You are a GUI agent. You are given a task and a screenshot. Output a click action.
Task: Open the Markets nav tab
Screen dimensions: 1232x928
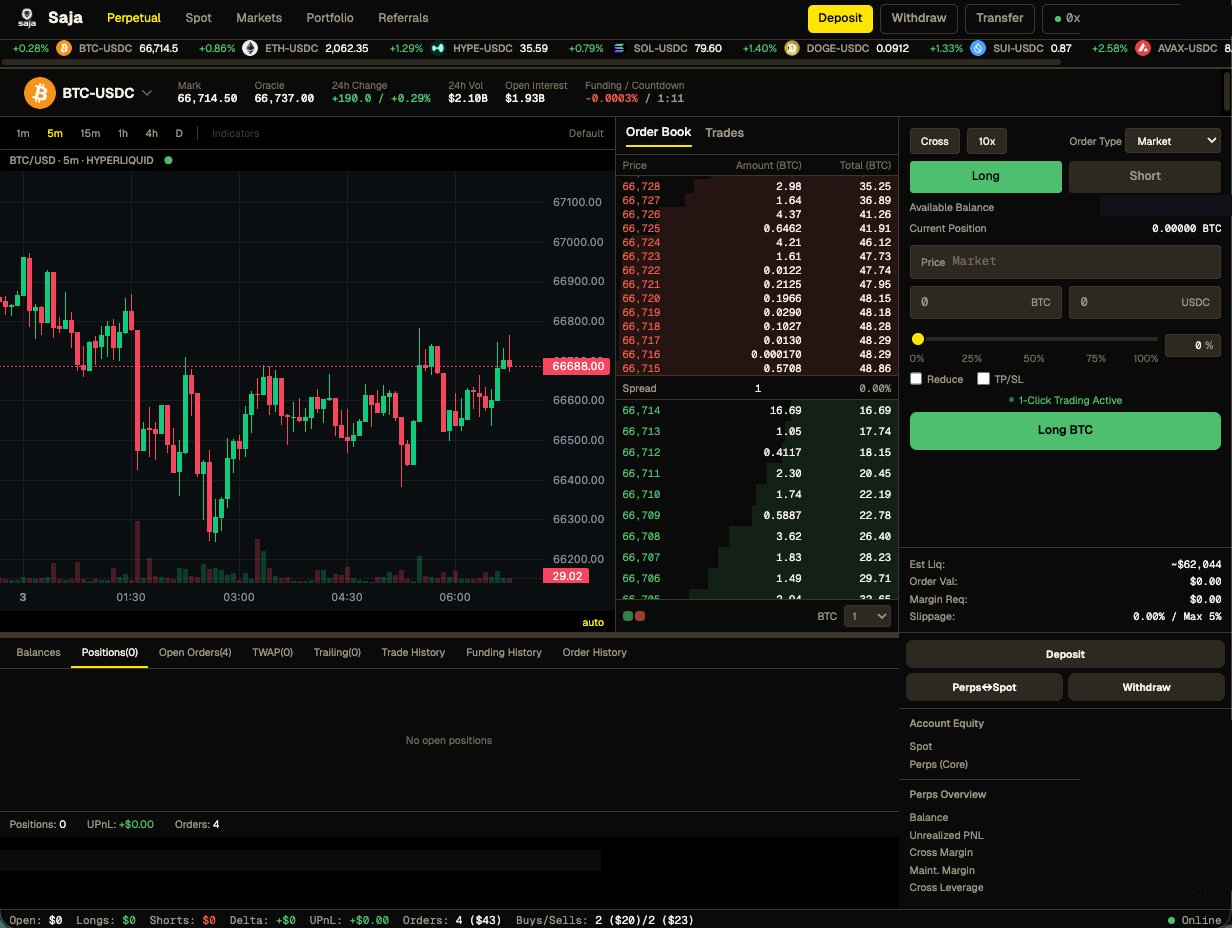pos(259,18)
